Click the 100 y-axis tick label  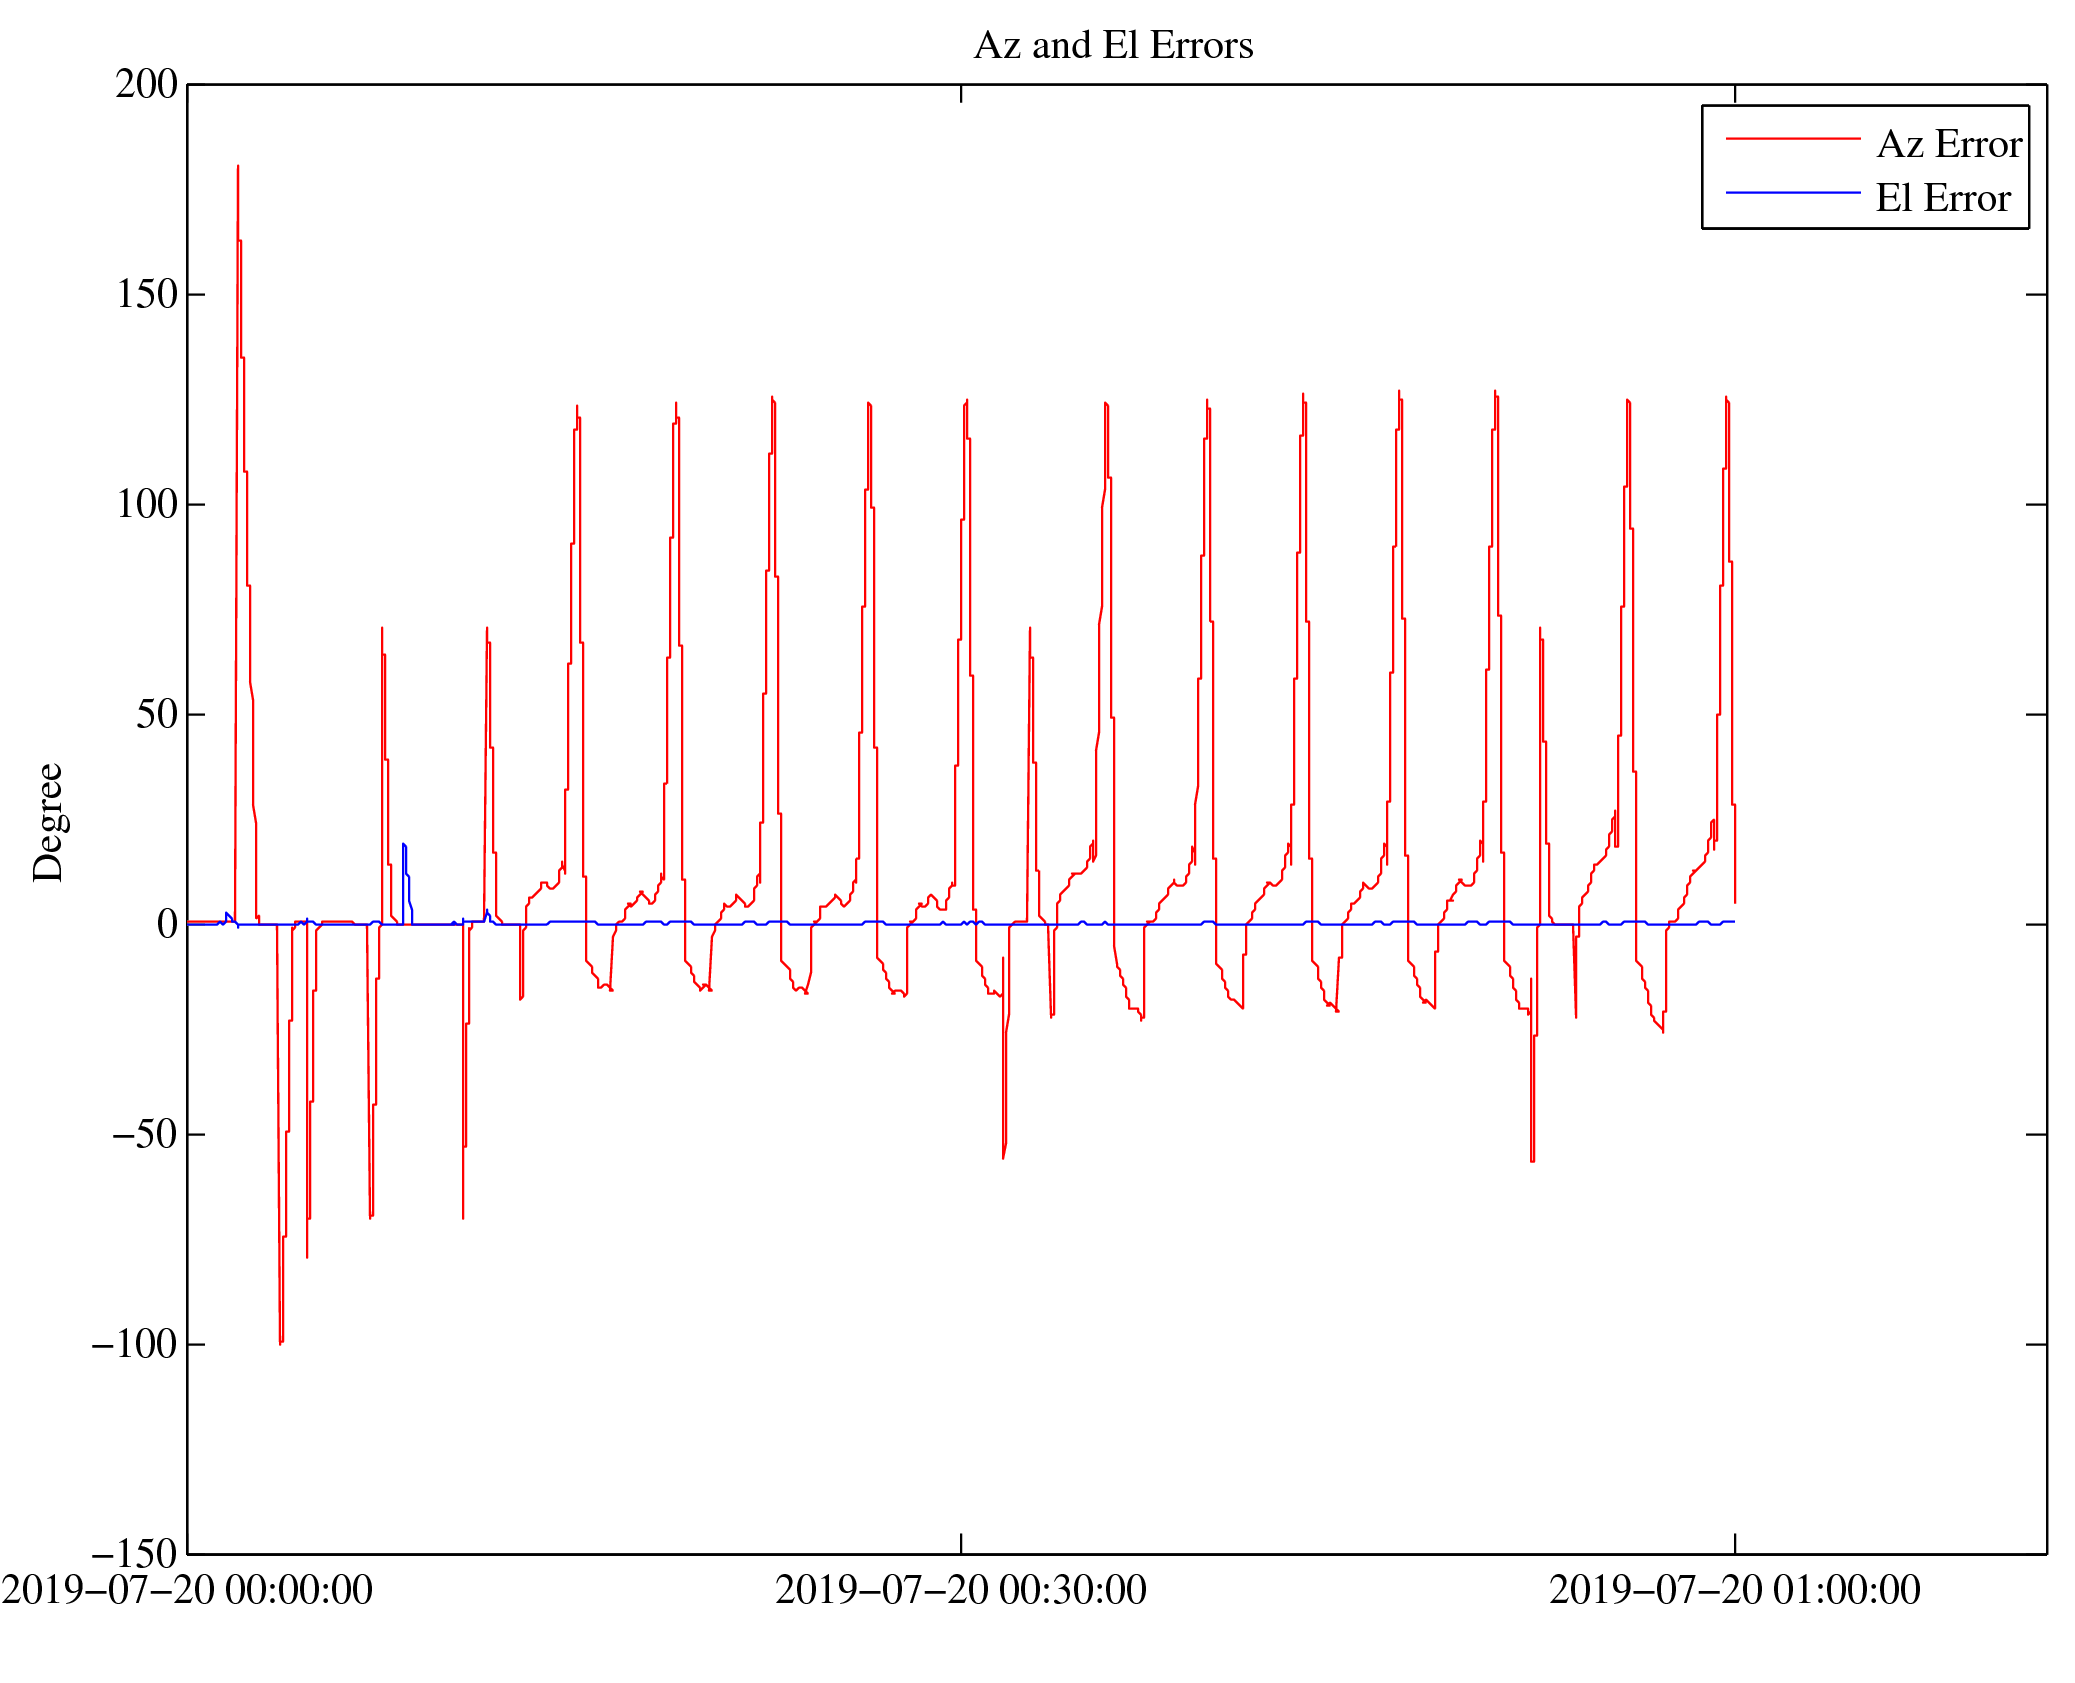146,504
